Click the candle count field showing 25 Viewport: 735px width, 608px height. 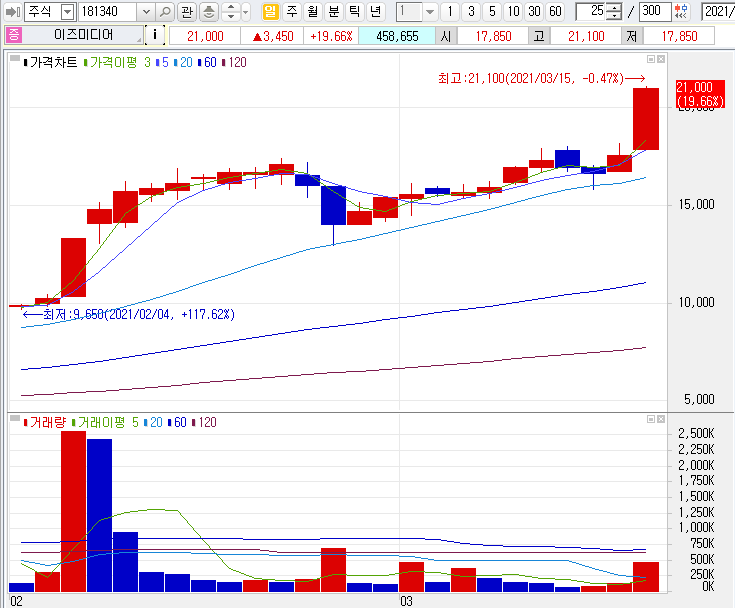(591, 11)
